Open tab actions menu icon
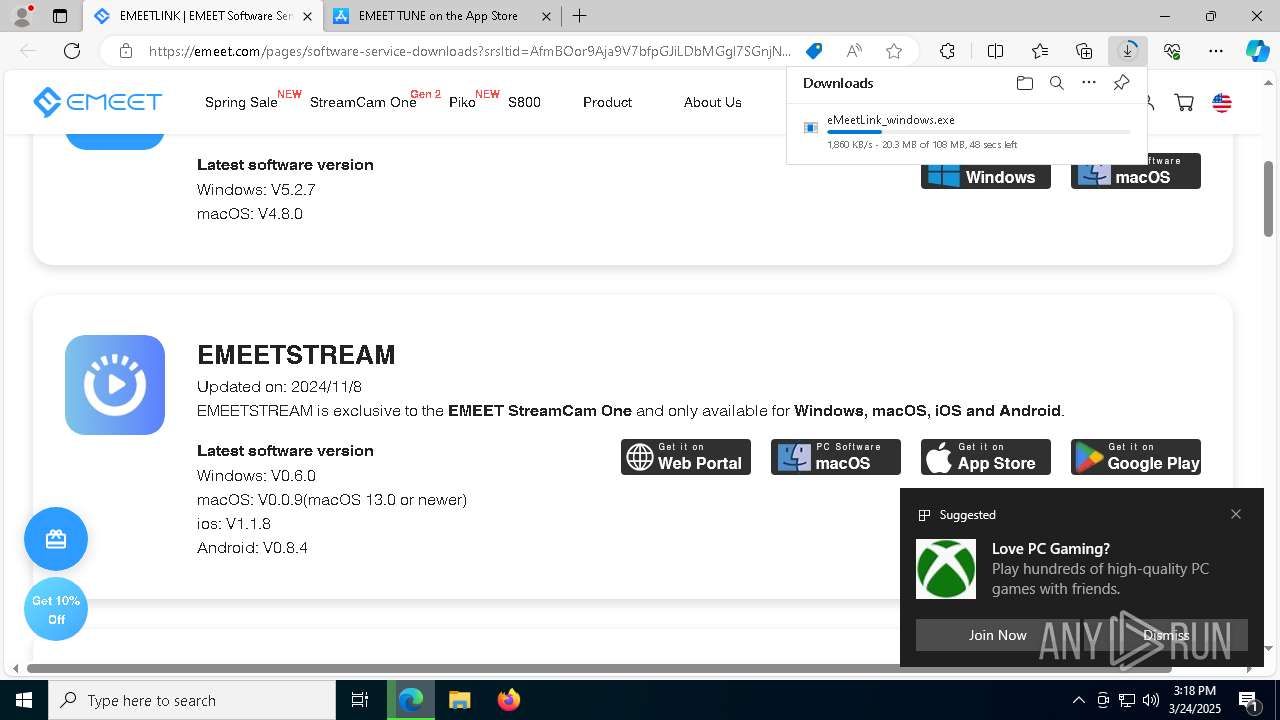 60,16
